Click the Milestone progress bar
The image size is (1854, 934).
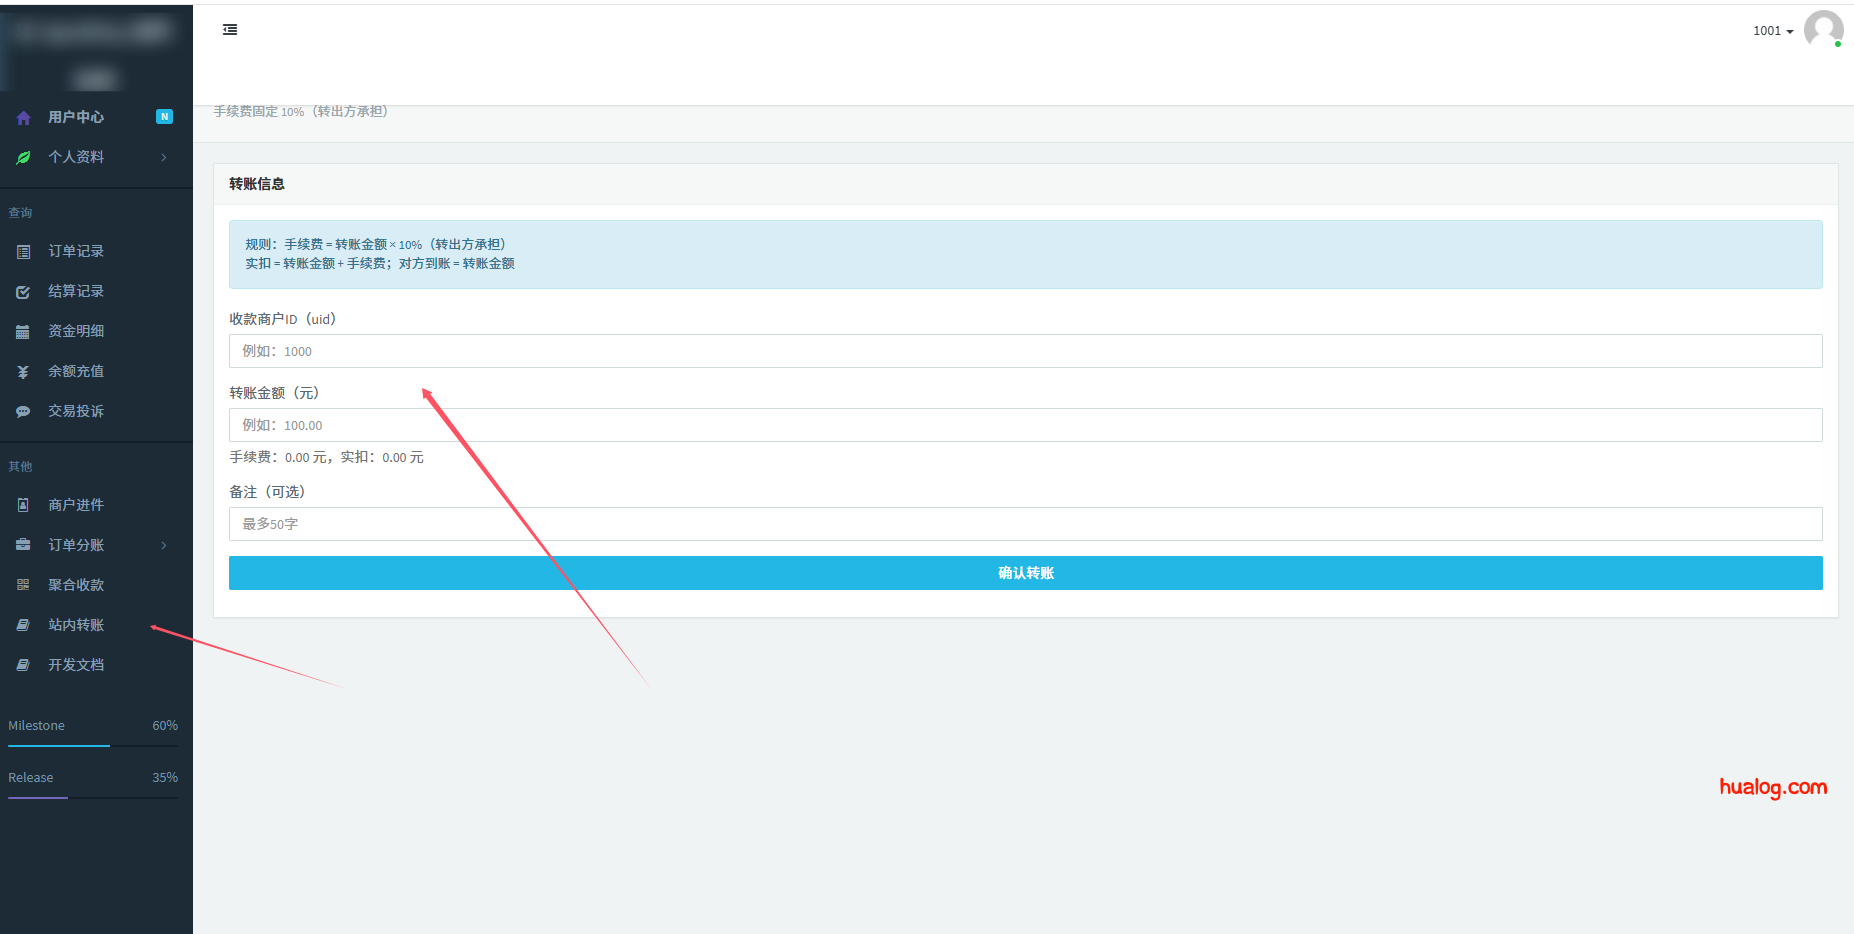(x=93, y=746)
